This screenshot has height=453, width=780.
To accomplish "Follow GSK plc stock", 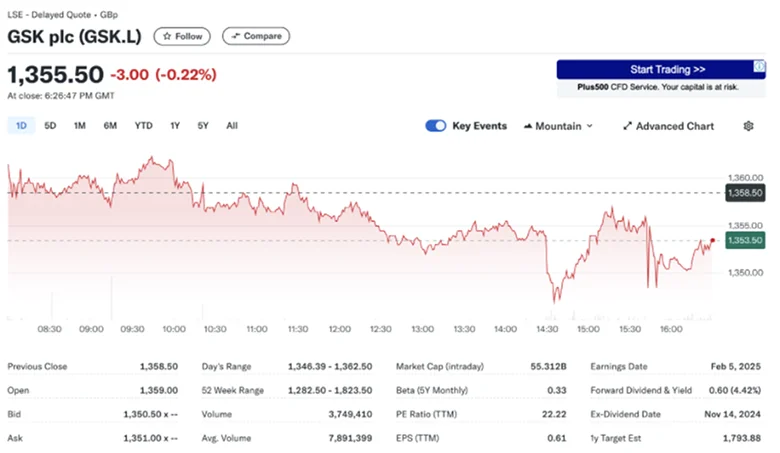I will (x=182, y=36).
